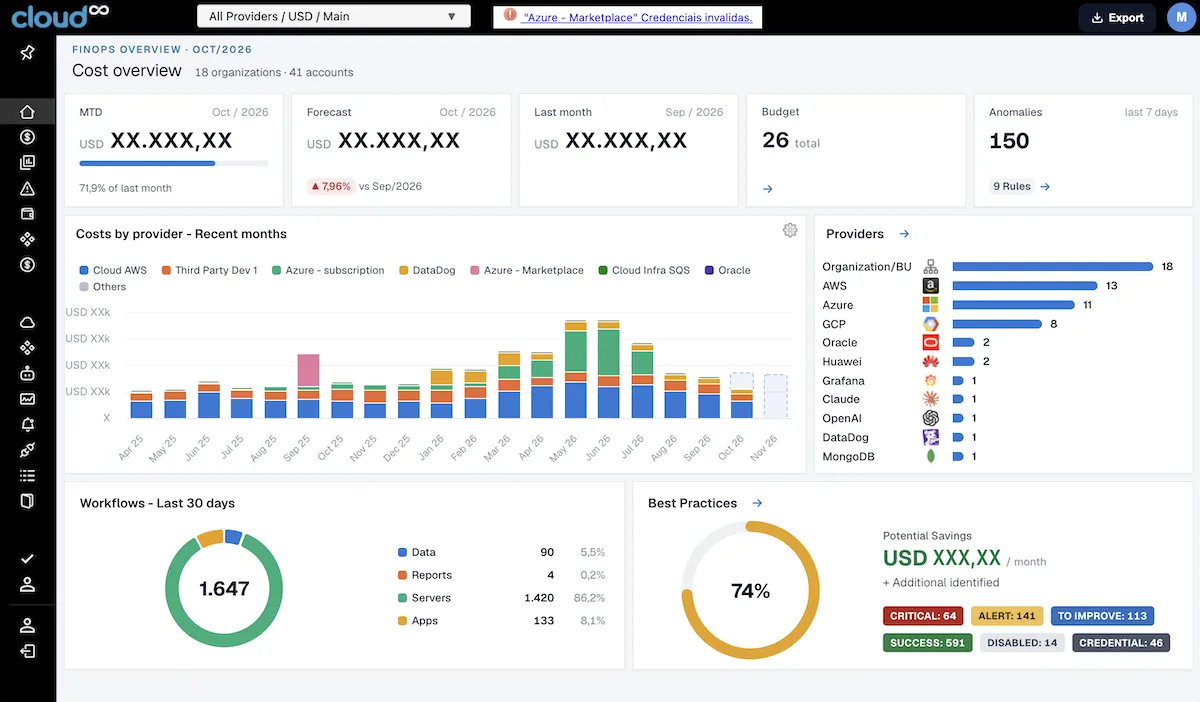Open the robot icon in the sidebar

pyautogui.click(x=28, y=374)
